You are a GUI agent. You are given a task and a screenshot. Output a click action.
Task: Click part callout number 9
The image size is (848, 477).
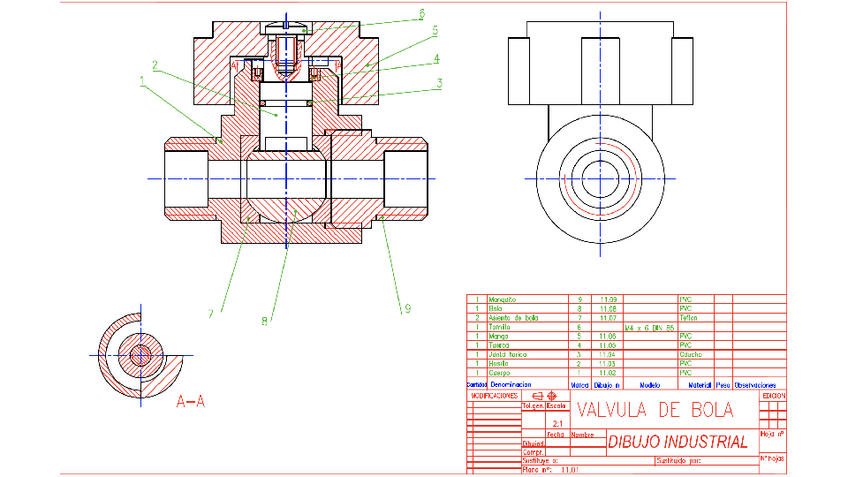tap(407, 309)
